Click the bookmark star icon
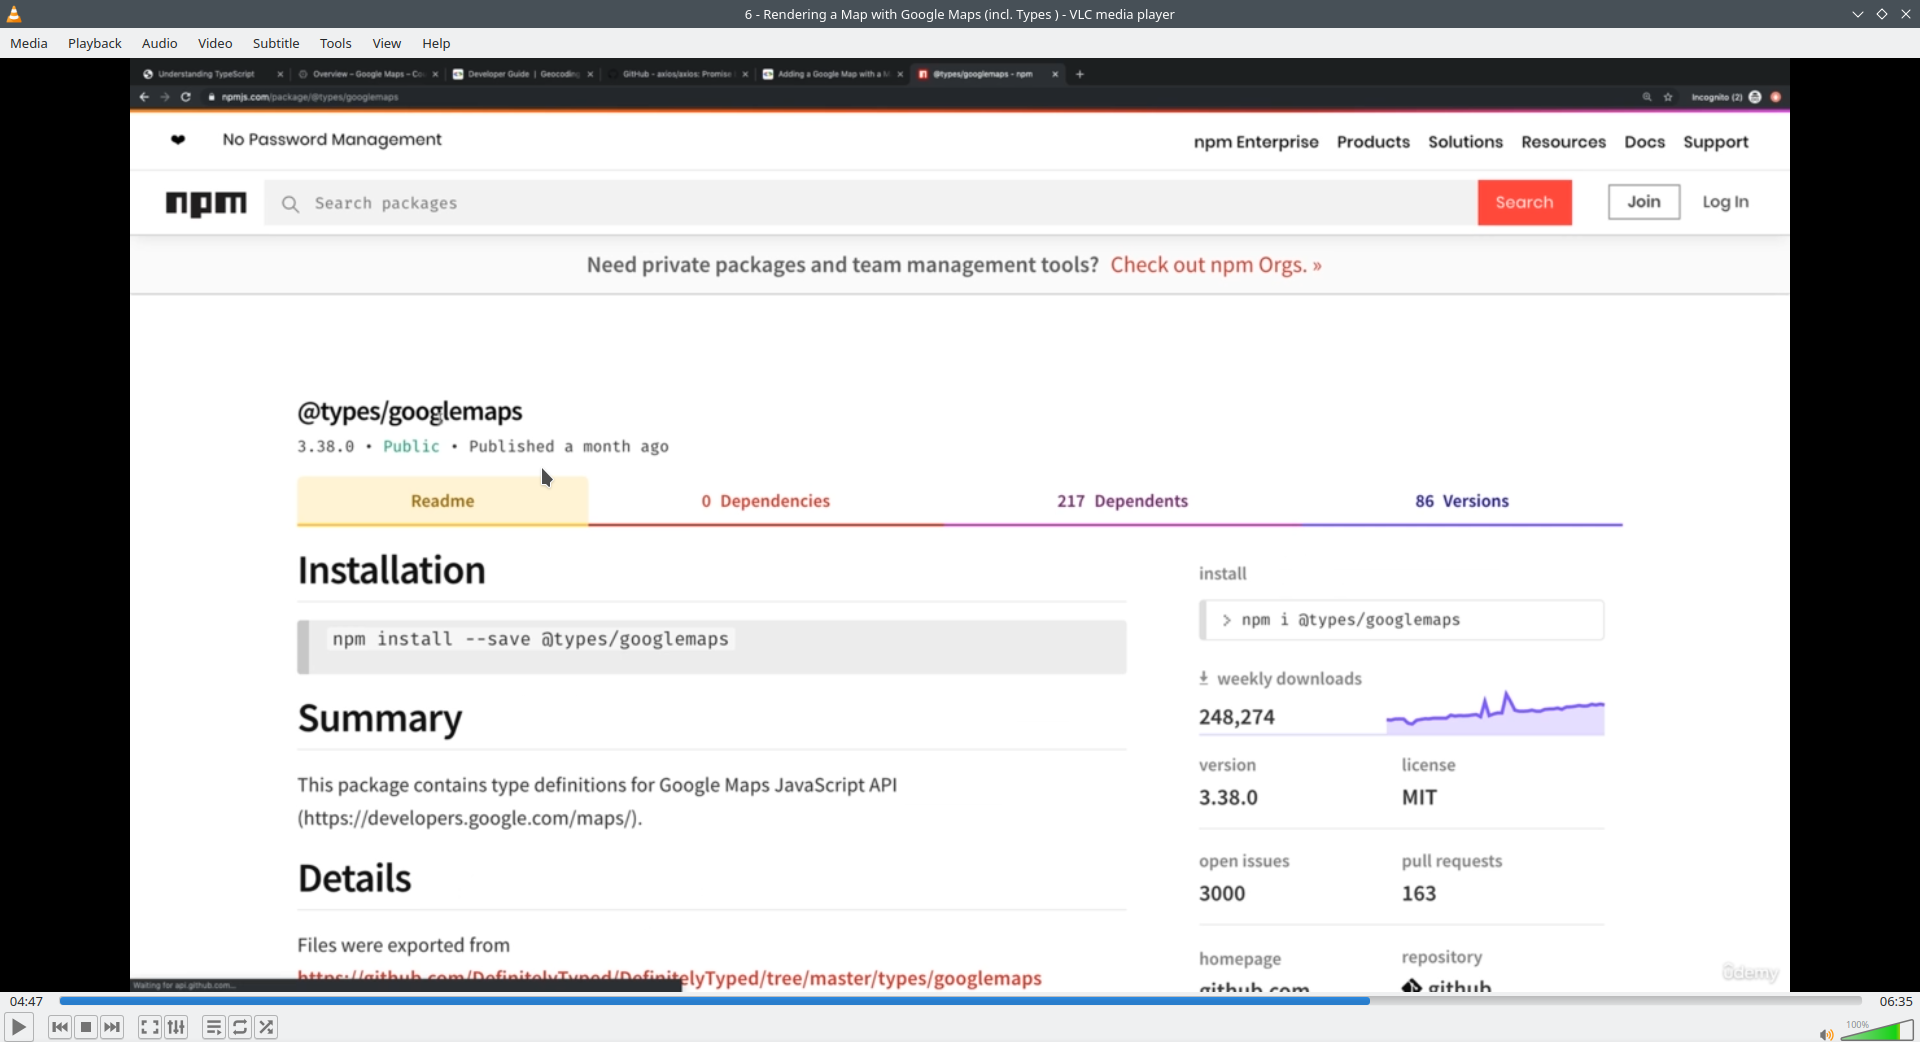The width and height of the screenshot is (1920, 1042). pos(1668,97)
